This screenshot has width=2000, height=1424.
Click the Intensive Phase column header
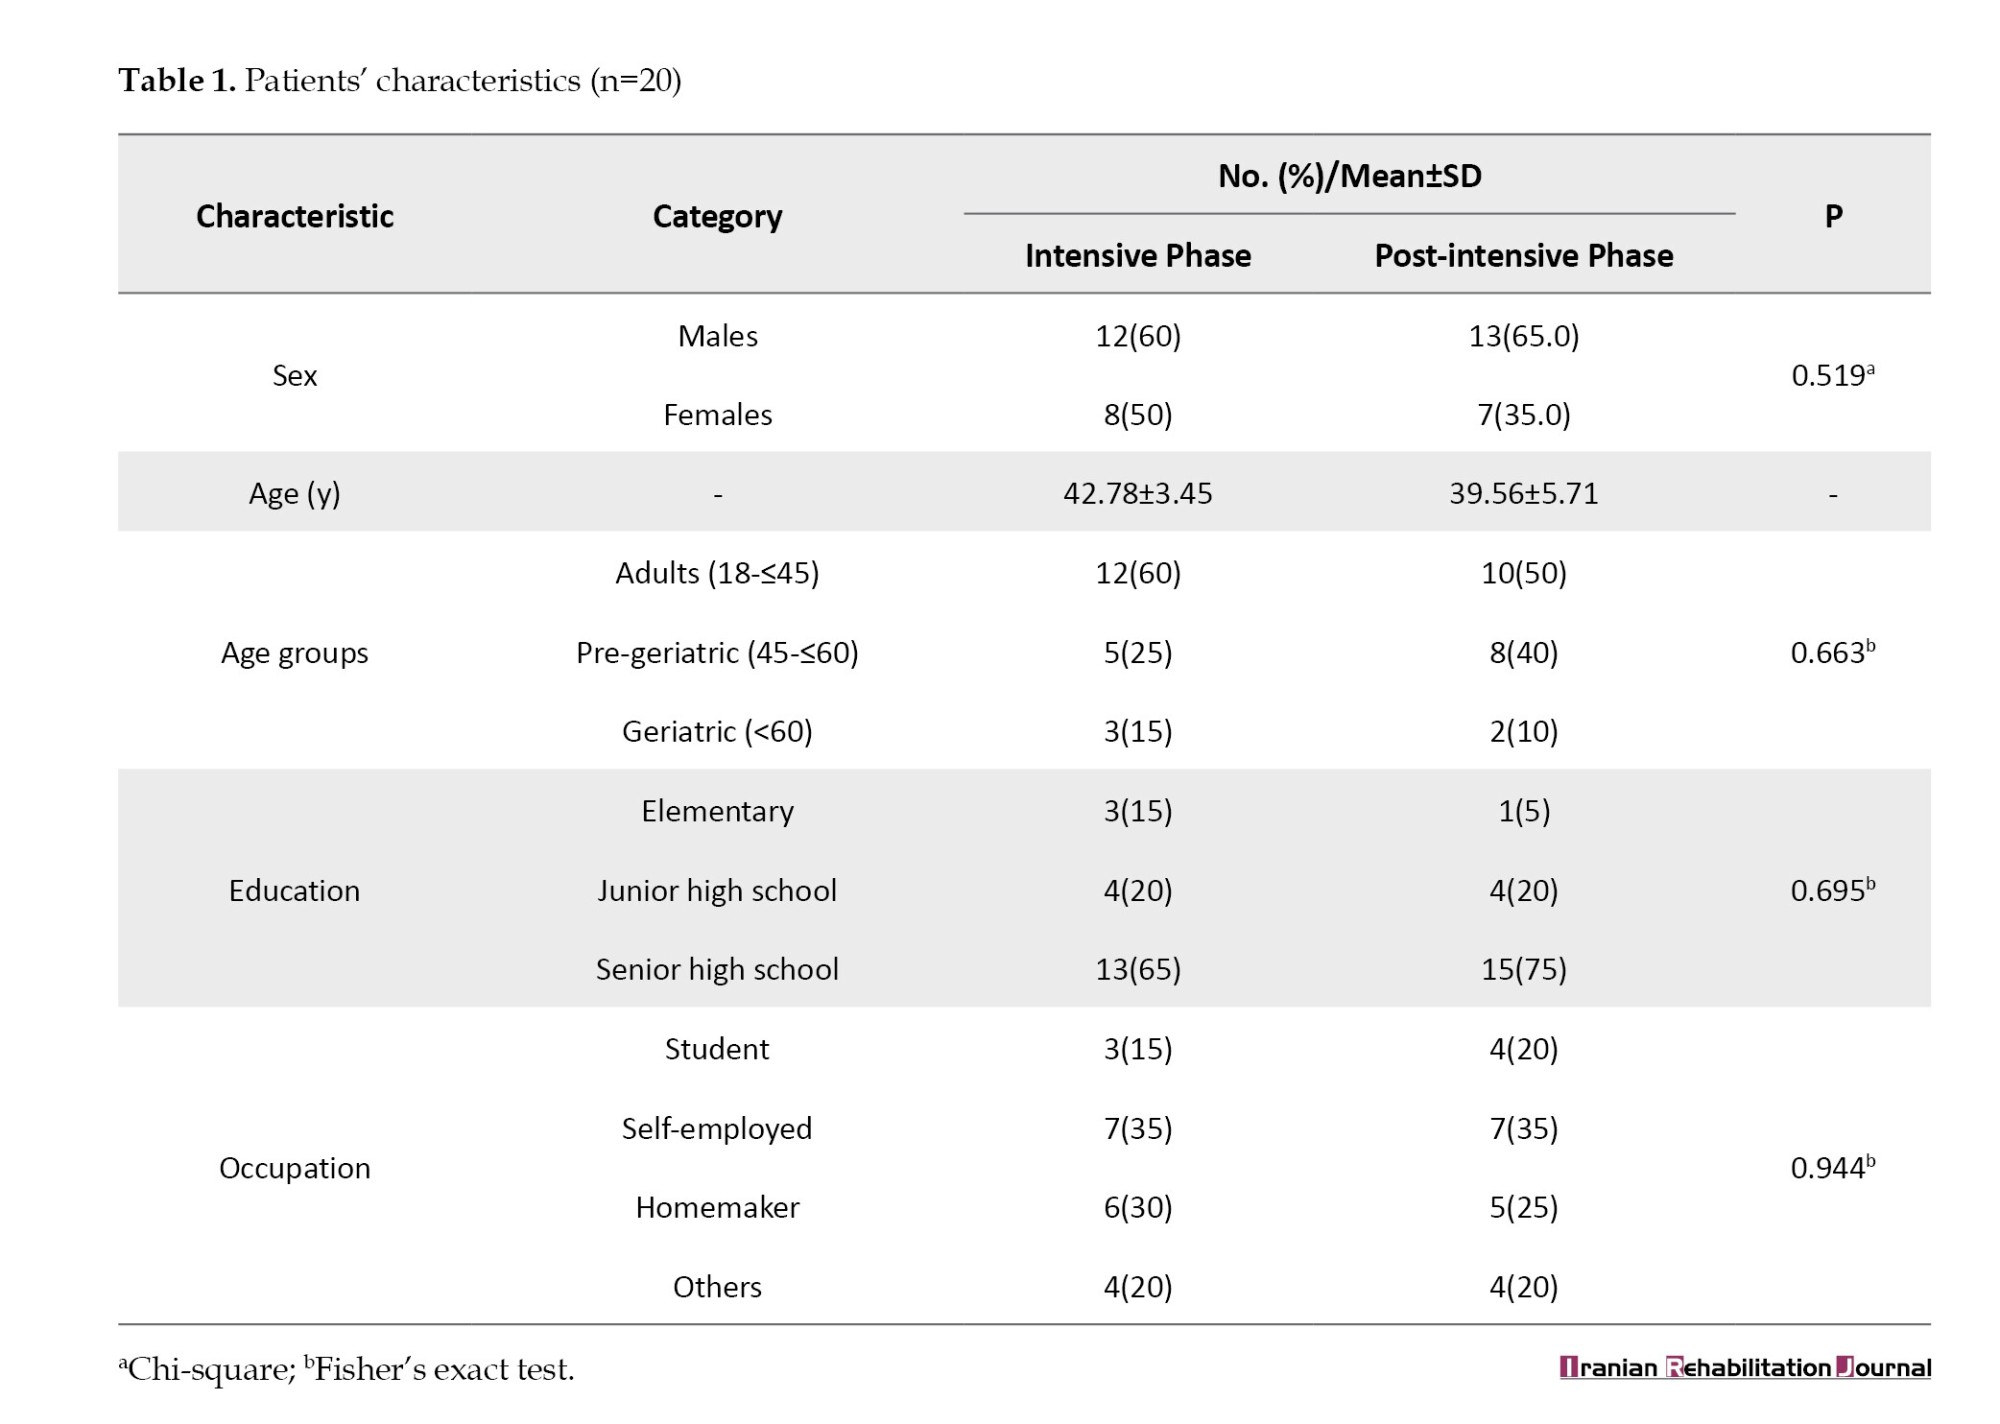[1138, 256]
